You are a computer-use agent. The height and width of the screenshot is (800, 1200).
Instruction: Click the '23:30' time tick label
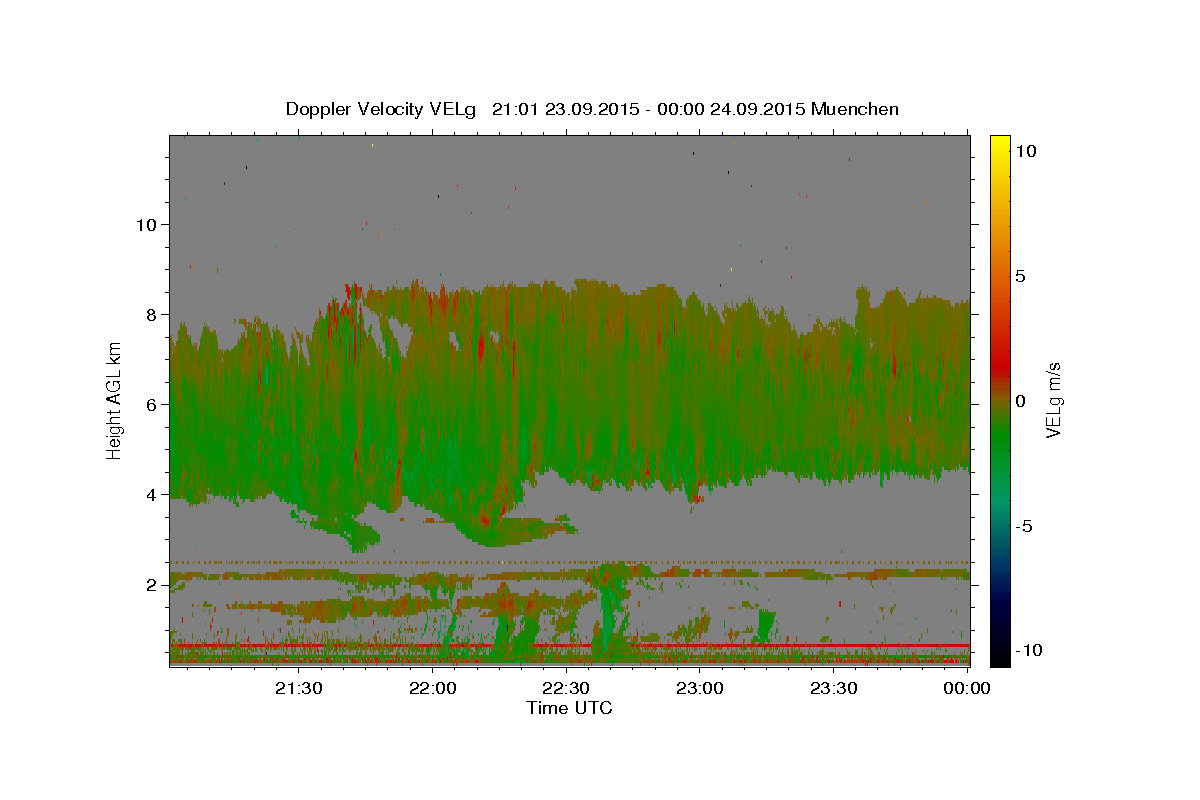coord(833,688)
